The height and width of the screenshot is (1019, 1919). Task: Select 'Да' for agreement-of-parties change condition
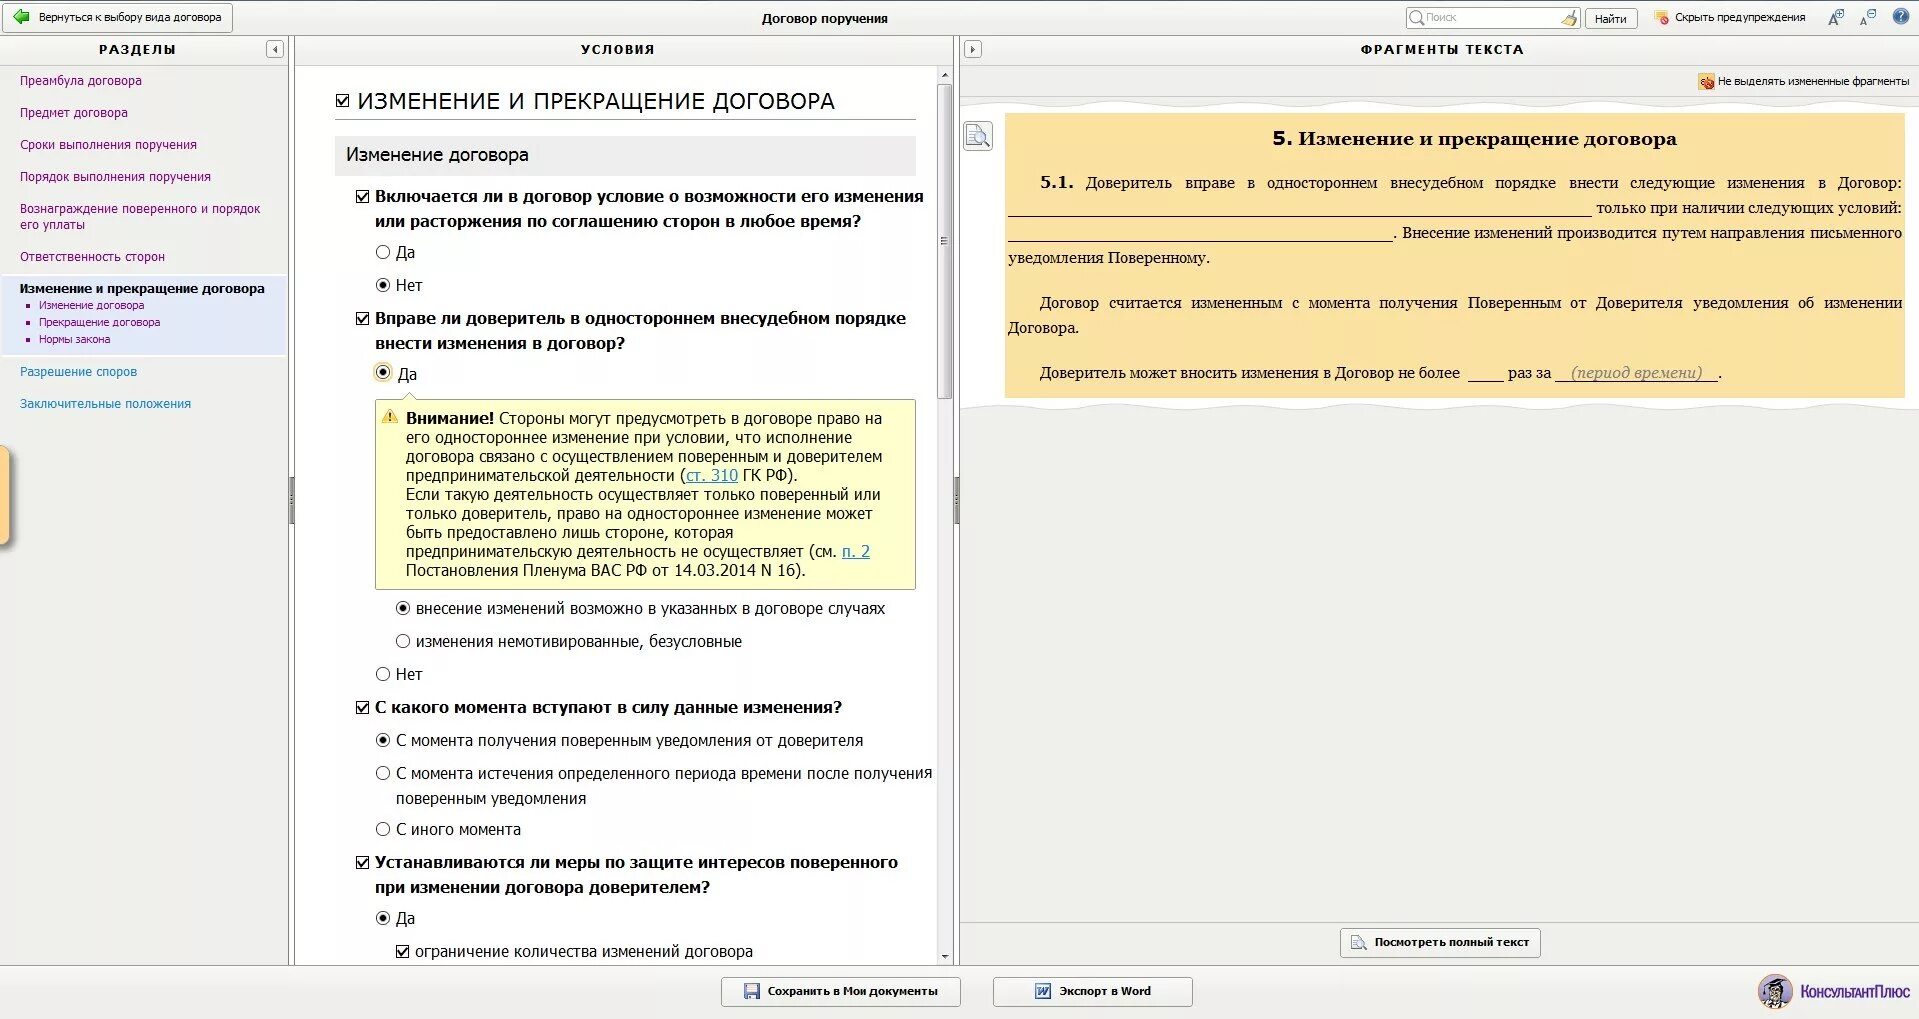tap(383, 252)
